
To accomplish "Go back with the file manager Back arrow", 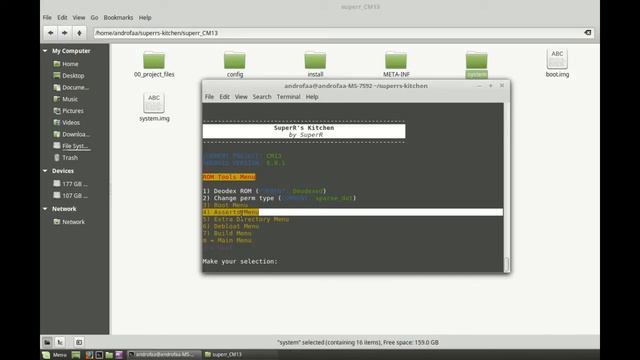I will (x=50, y=33).
